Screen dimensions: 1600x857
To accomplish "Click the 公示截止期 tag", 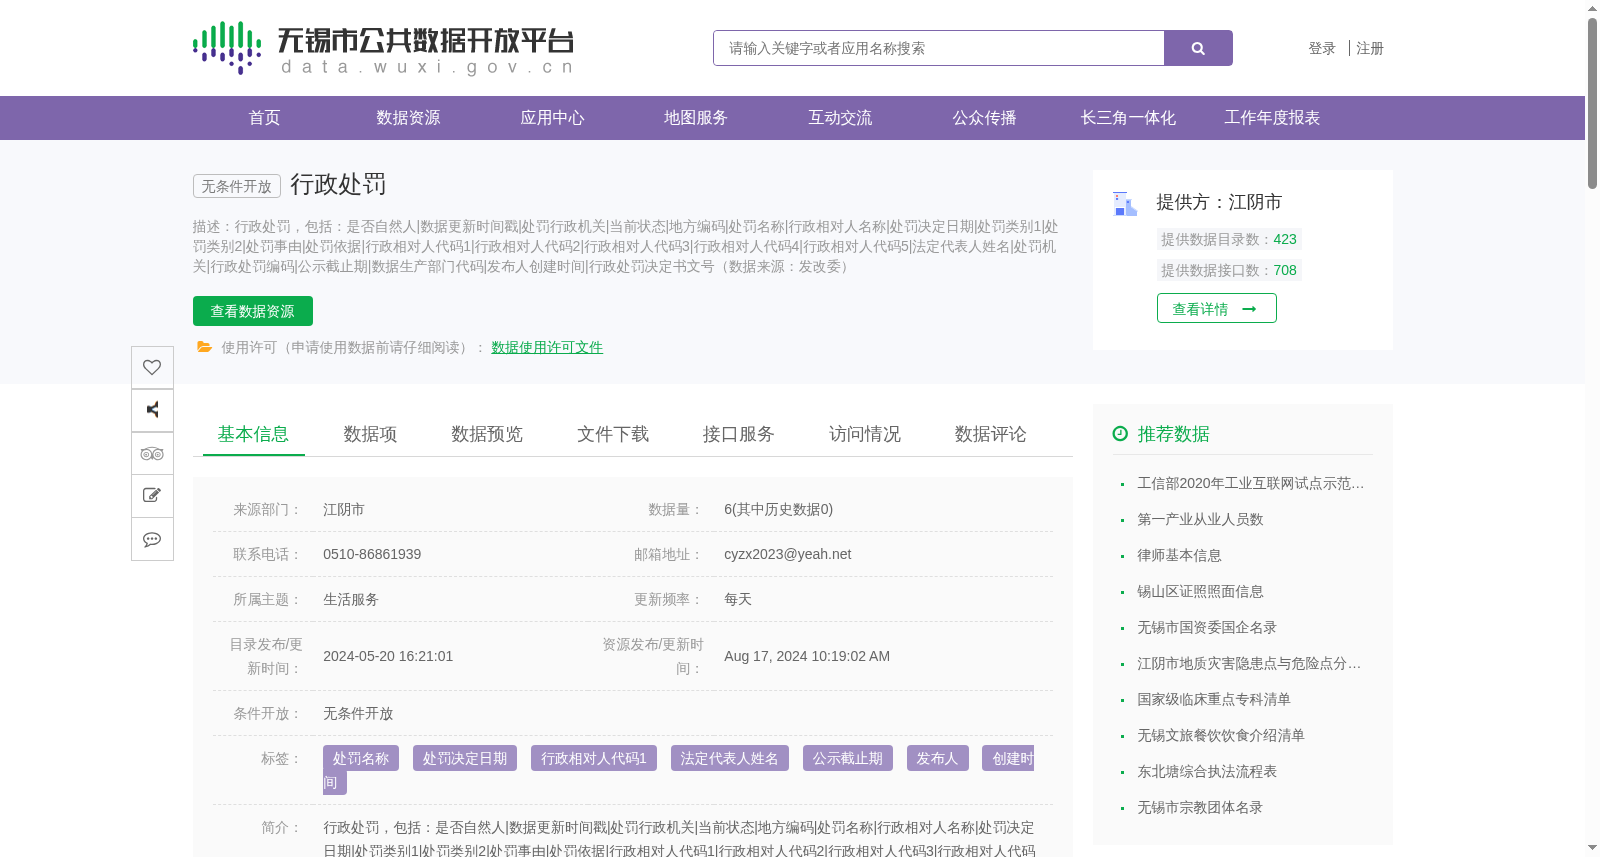I will pyautogui.click(x=848, y=758).
